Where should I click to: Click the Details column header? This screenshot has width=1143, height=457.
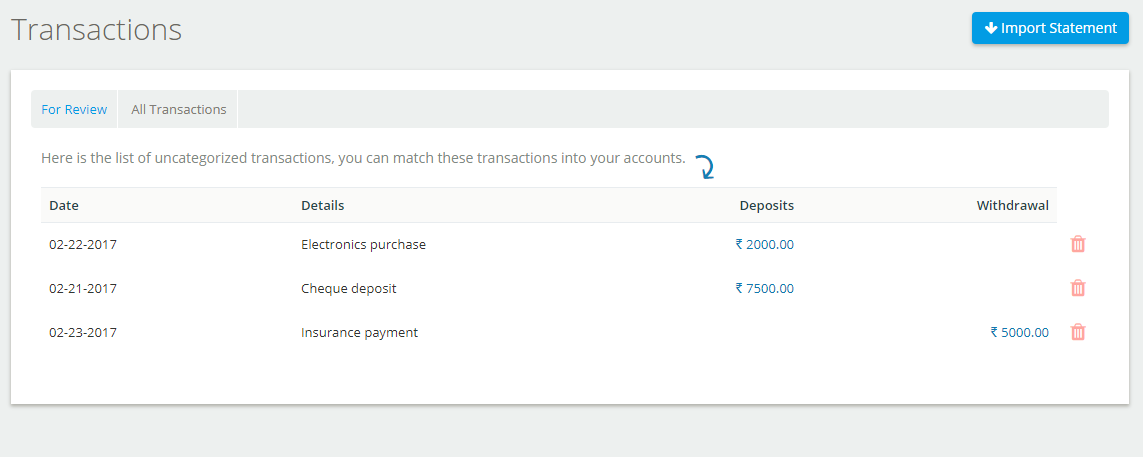coord(322,206)
